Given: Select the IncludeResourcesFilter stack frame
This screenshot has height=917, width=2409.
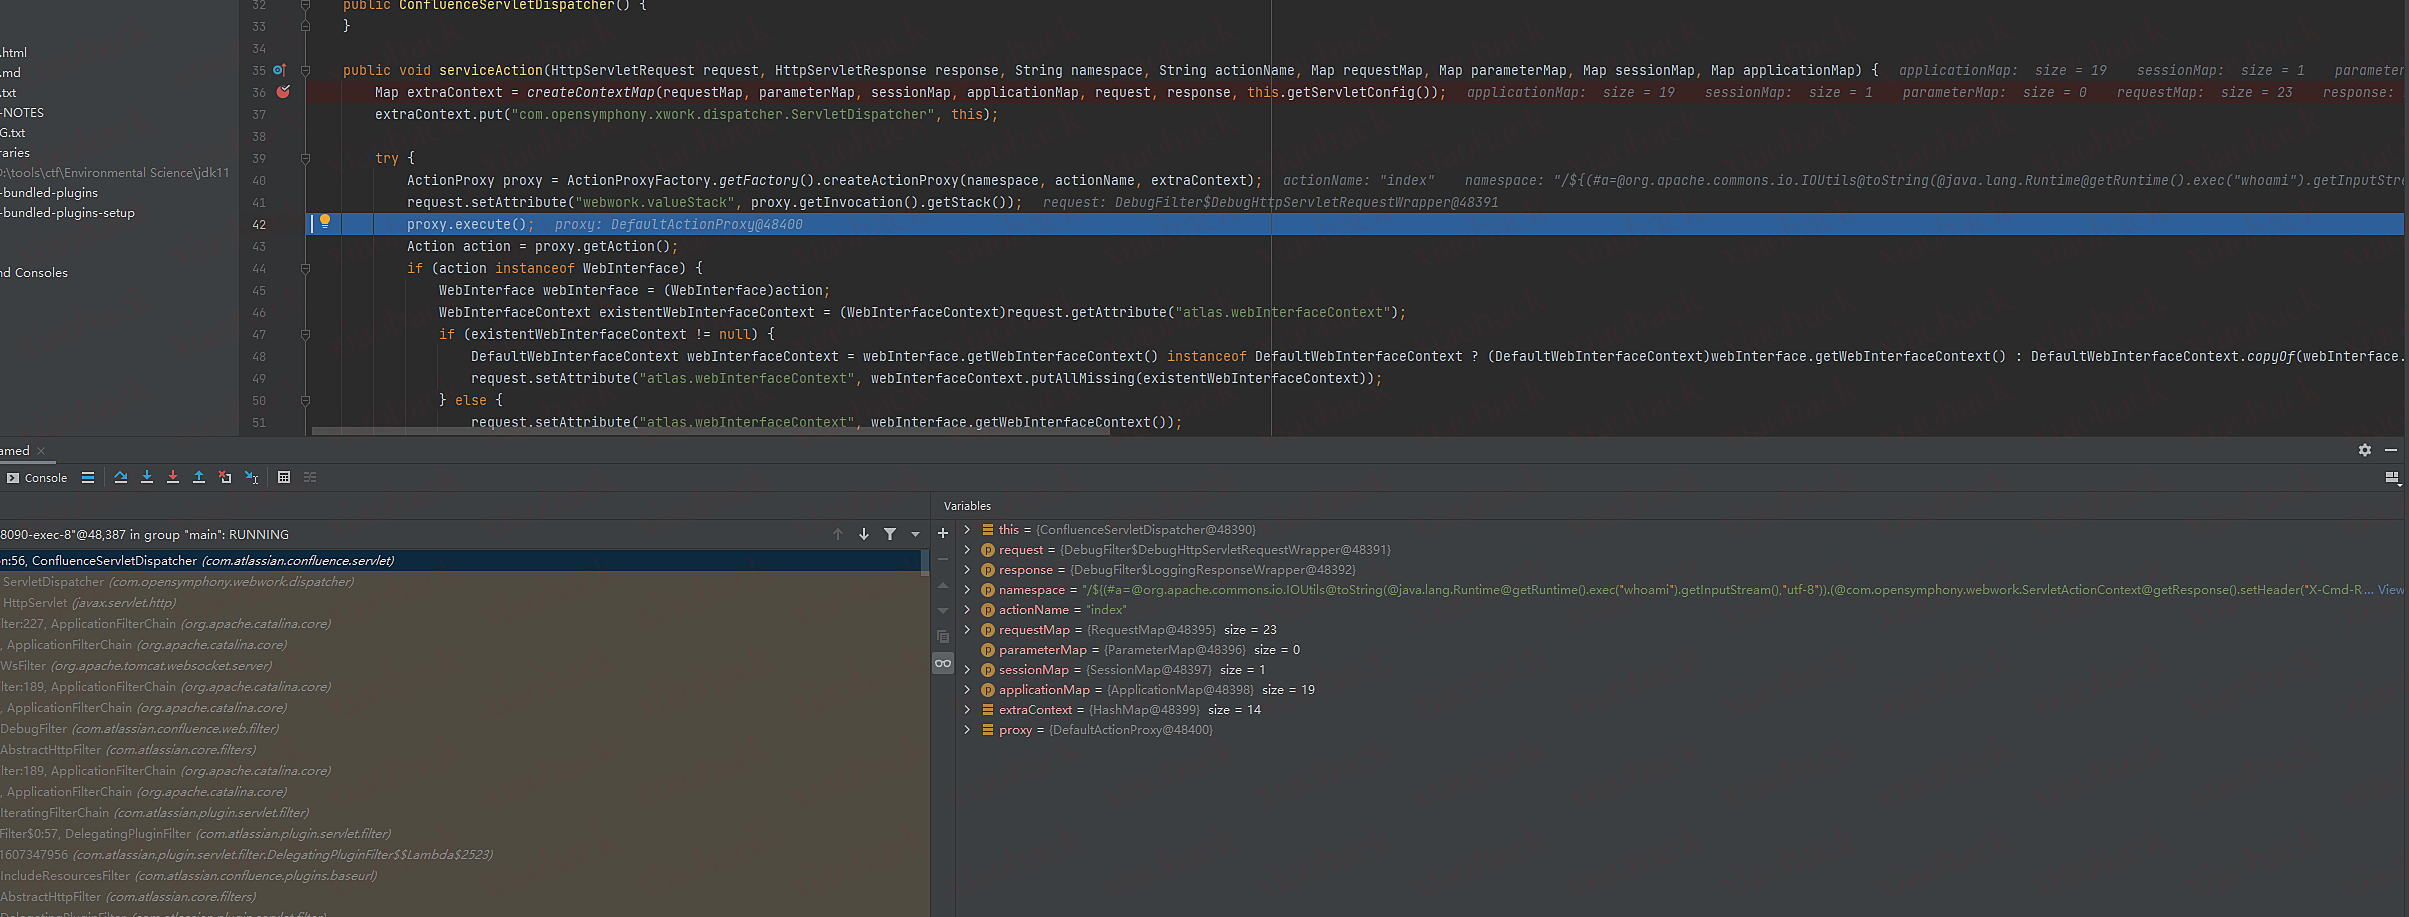Looking at the screenshot, I should pos(460,876).
